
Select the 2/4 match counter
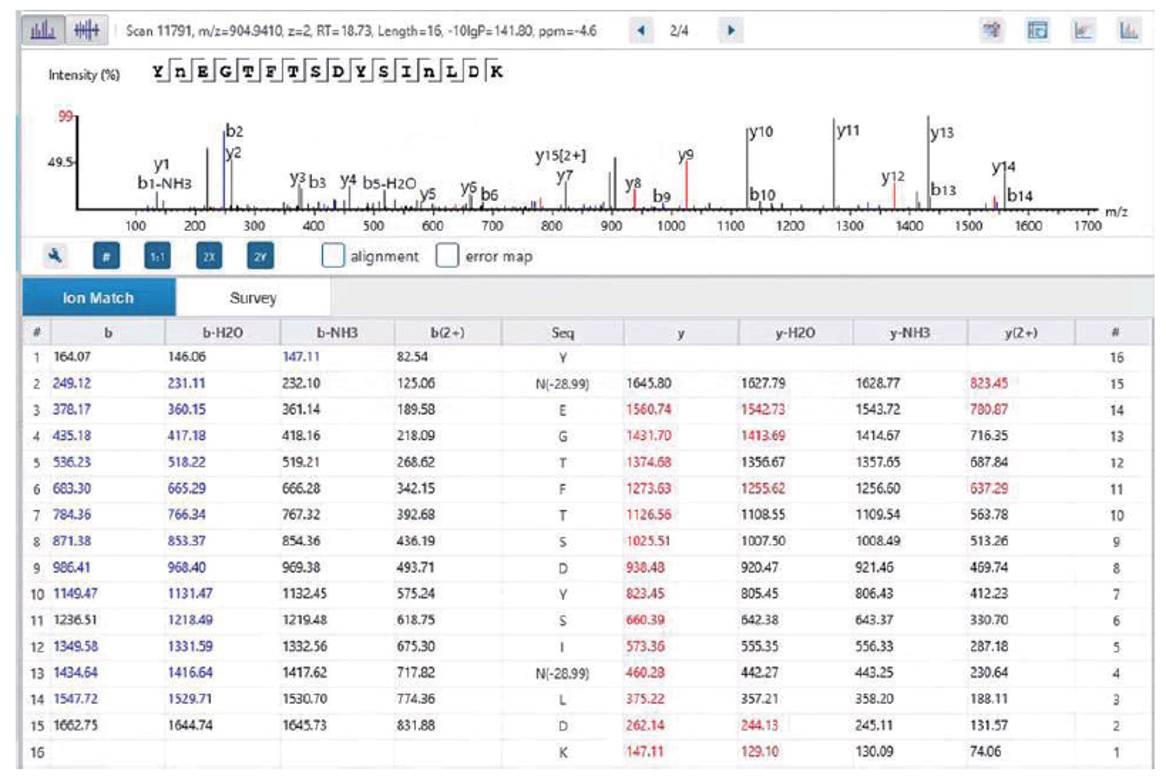(679, 31)
